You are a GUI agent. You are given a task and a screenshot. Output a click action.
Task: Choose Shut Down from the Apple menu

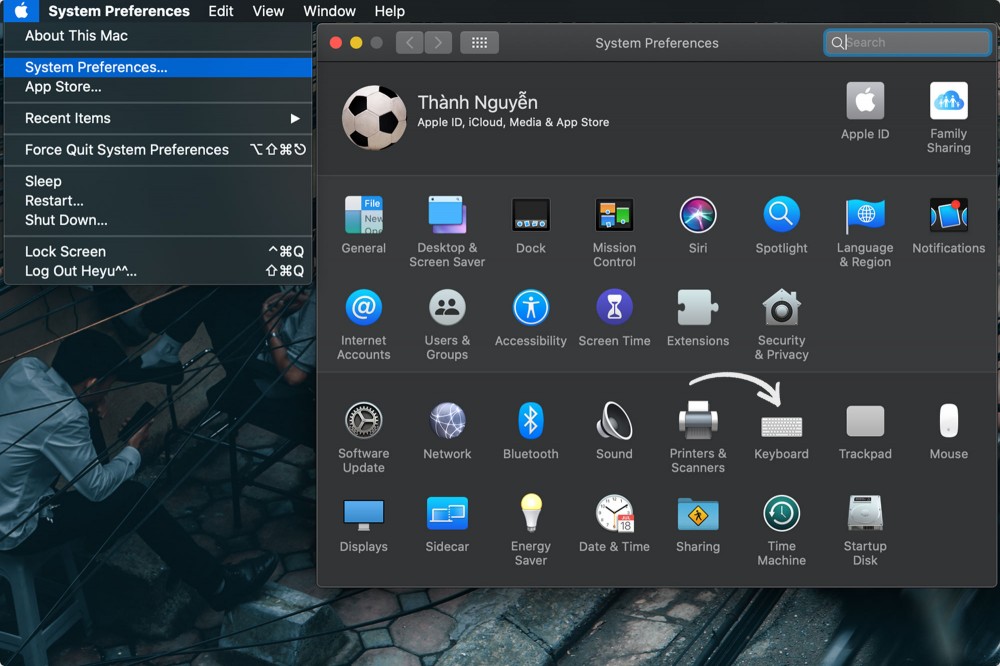66,220
